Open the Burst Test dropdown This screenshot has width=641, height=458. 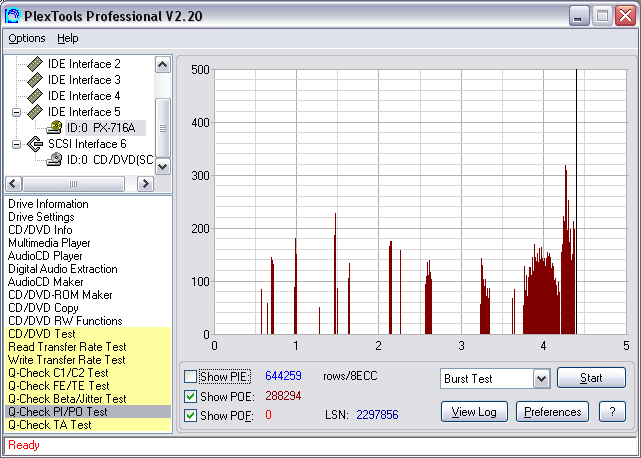click(541, 379)
